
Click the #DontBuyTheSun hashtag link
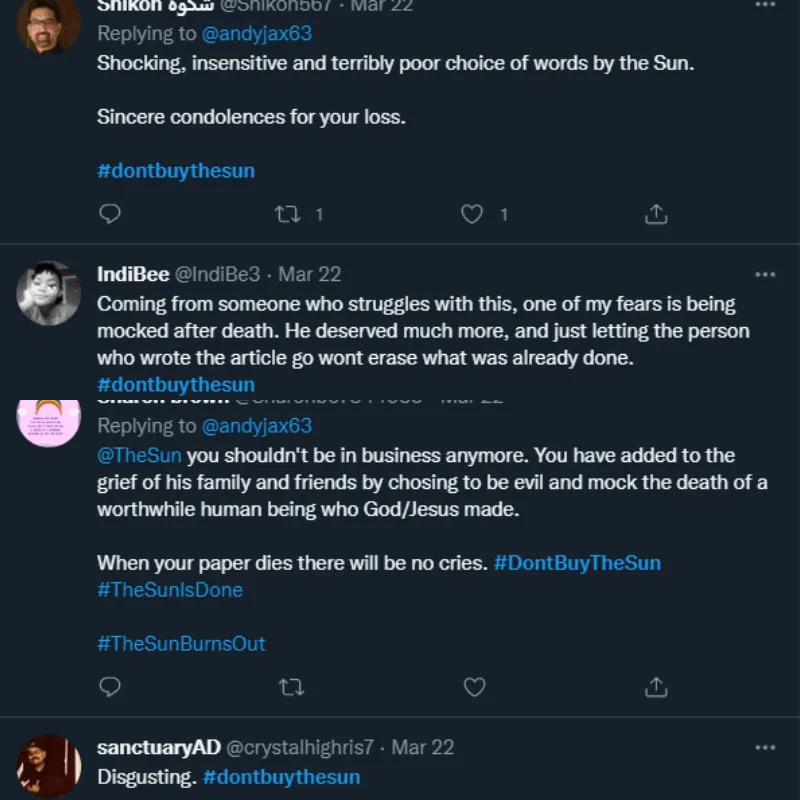[577, 563]
